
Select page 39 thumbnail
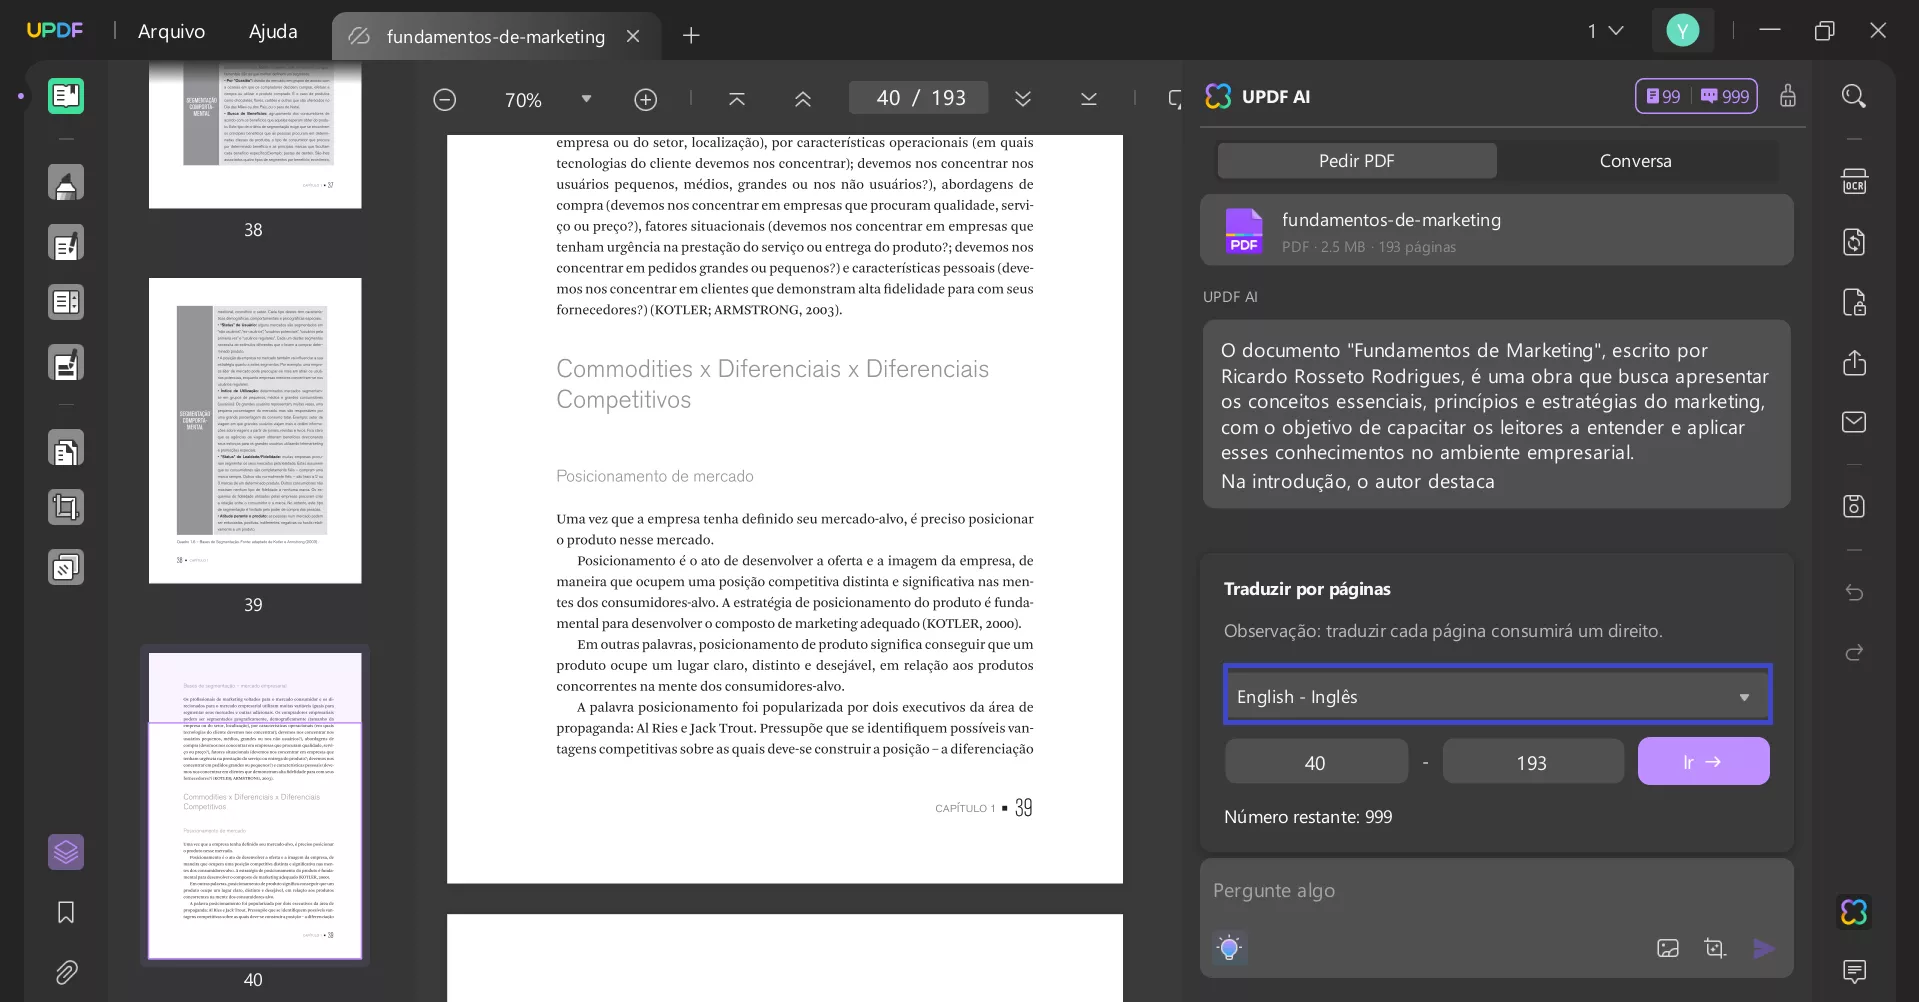click(x=255, y=434)
